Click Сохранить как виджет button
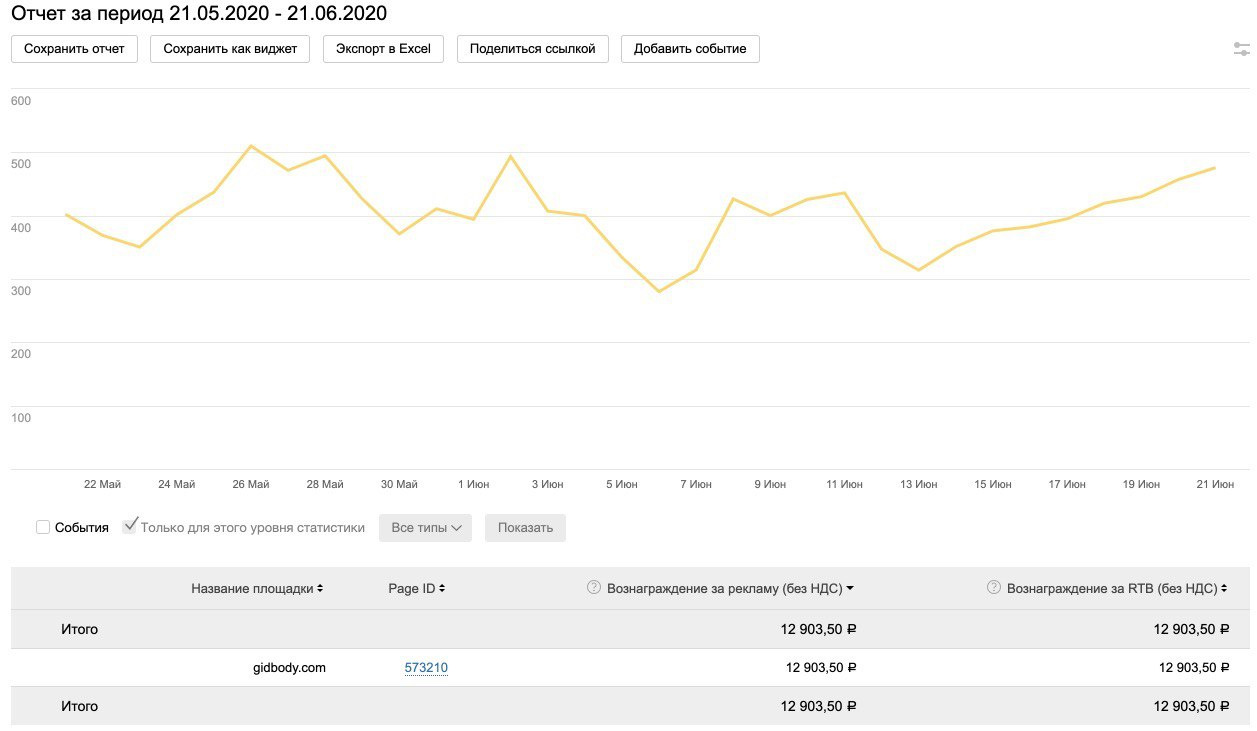 230,49
